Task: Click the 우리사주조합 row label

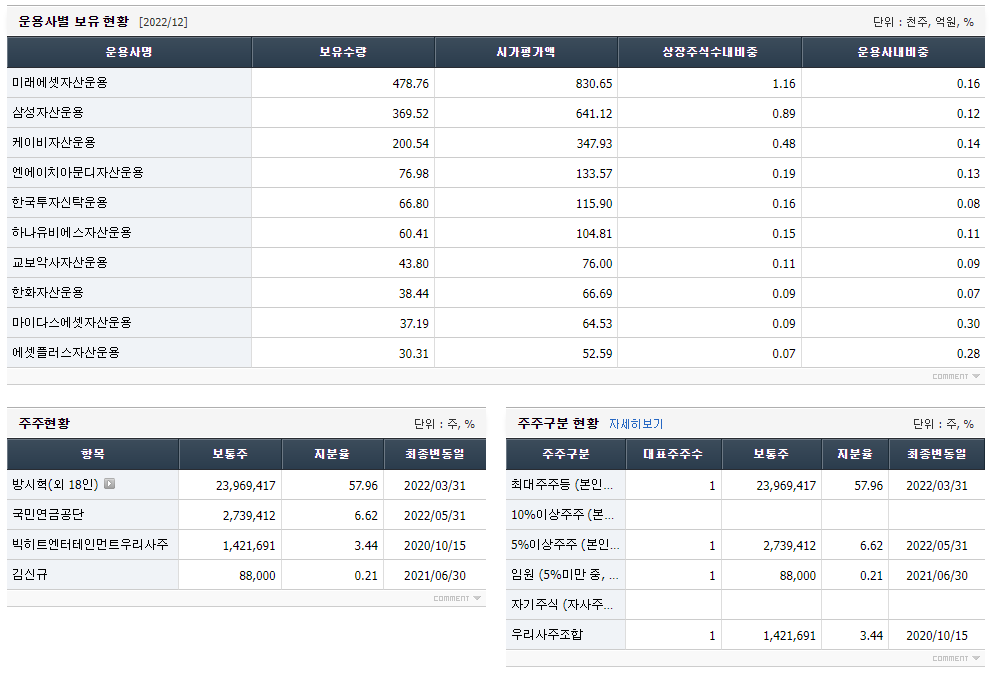Action: pos(547,634)
